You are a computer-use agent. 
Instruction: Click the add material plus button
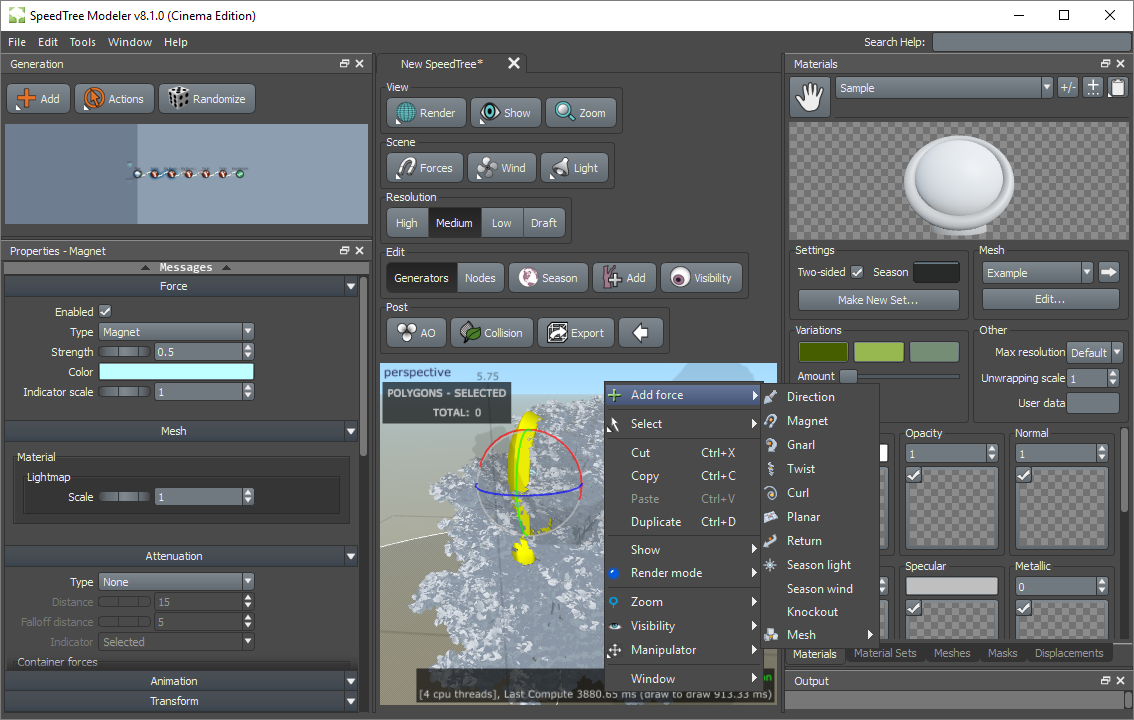(x=1093, y=87)
